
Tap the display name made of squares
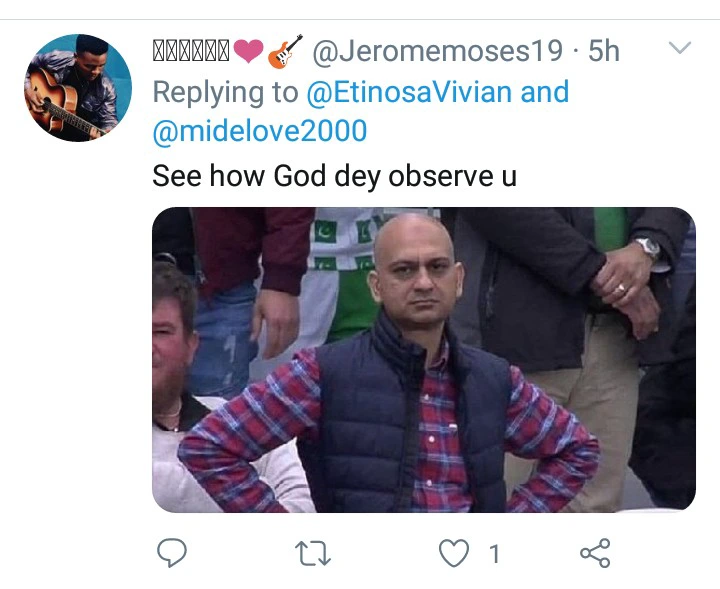point(192,50)
